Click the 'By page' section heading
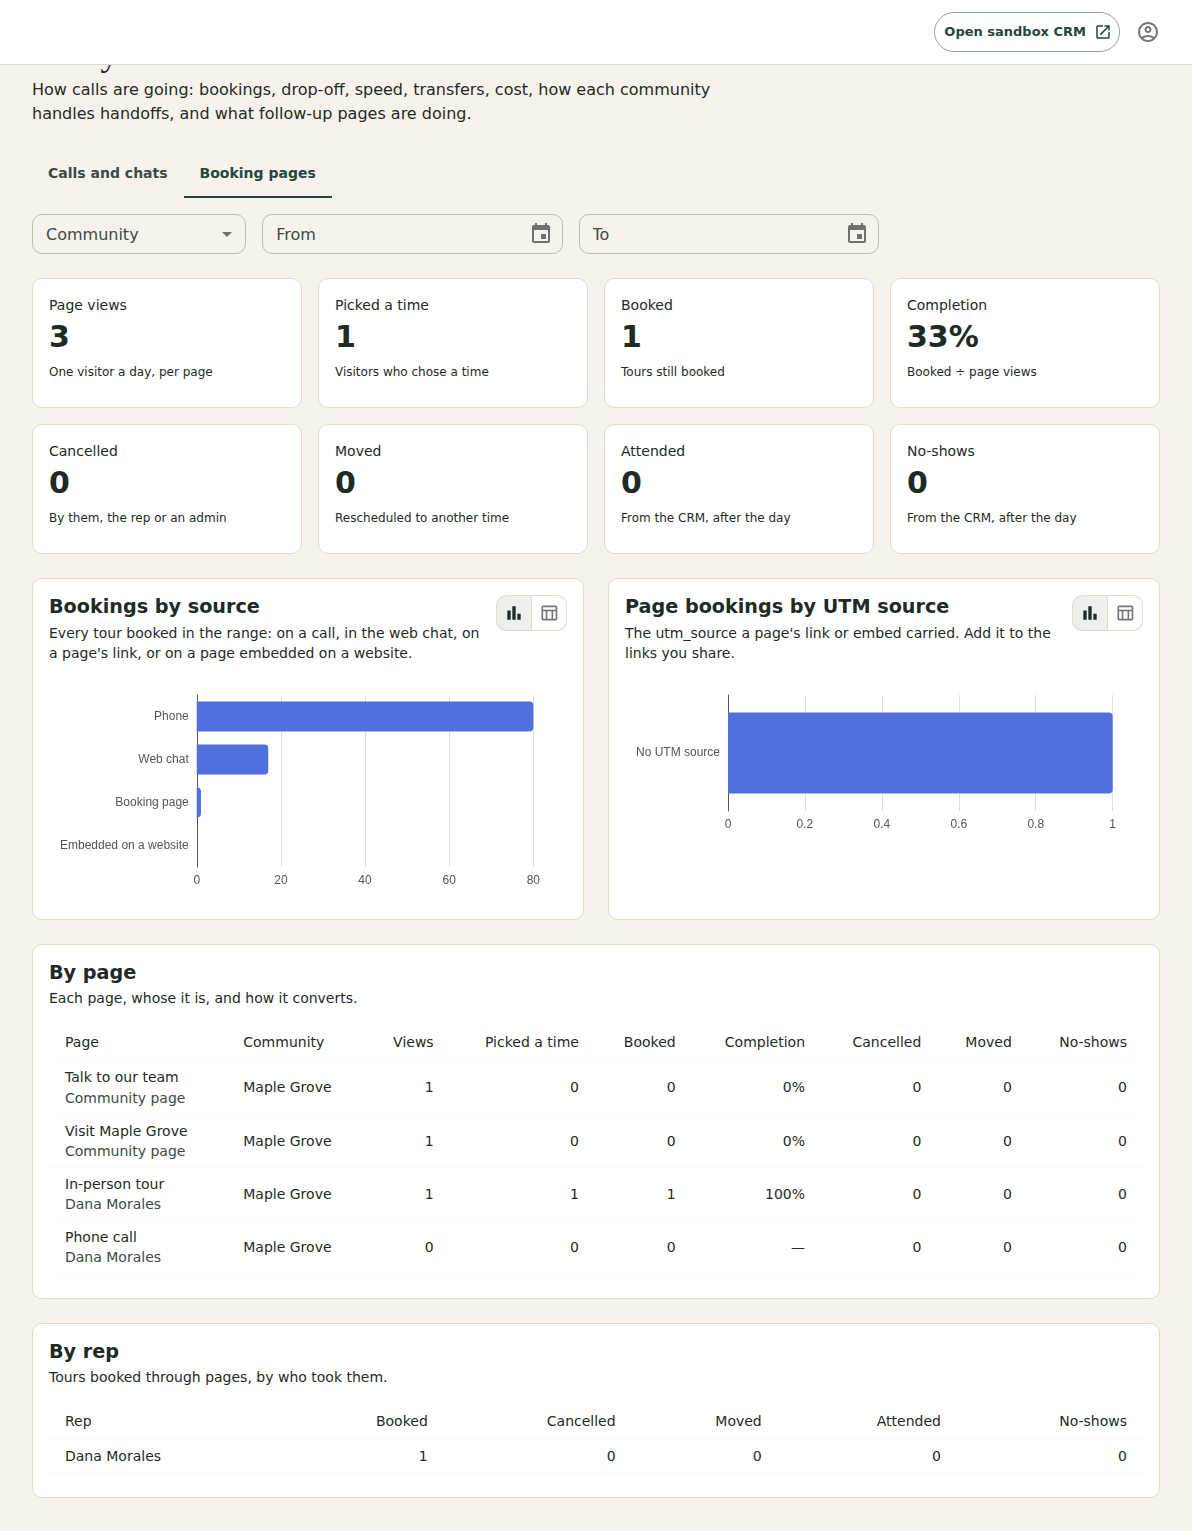Viewport: 1192px width, 1531px height. (93, 972)
